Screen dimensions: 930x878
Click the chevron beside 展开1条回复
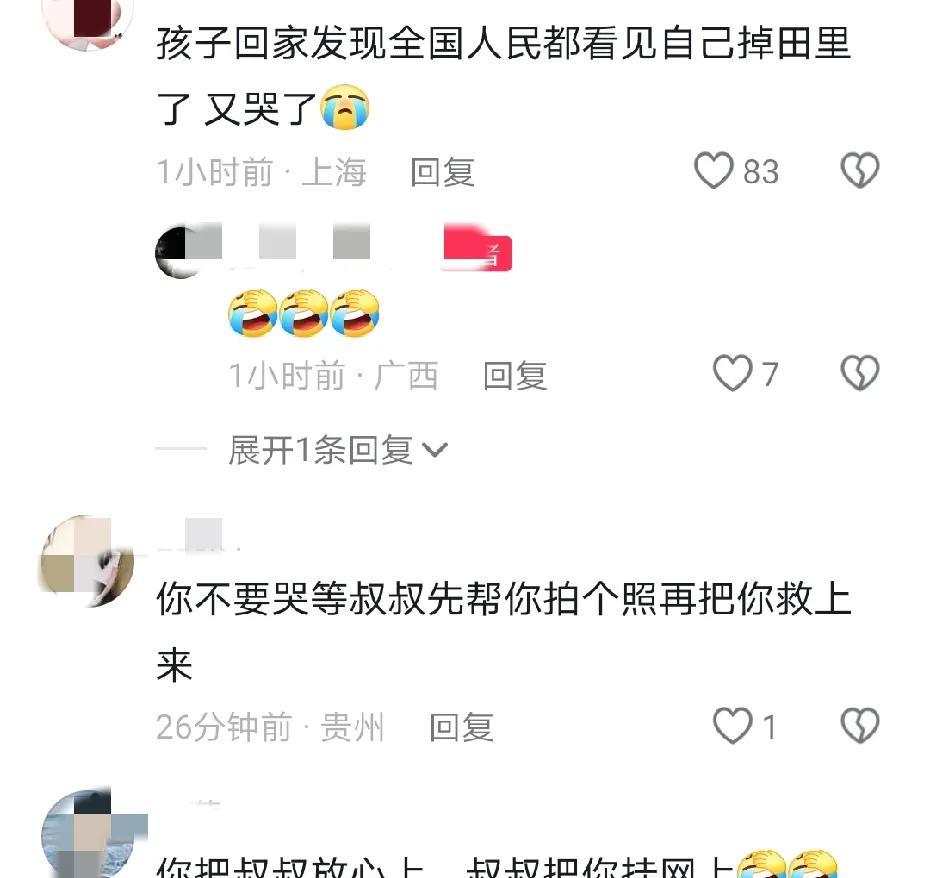435,450
